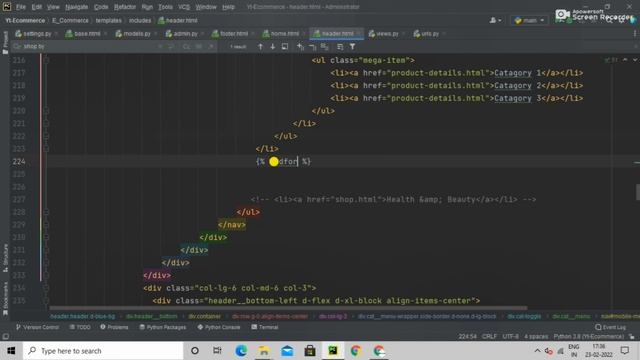This screenshot has width=640, height=360.
Task: Click cursor position 224:54 in status bar
Action: (x=467, y=337)
